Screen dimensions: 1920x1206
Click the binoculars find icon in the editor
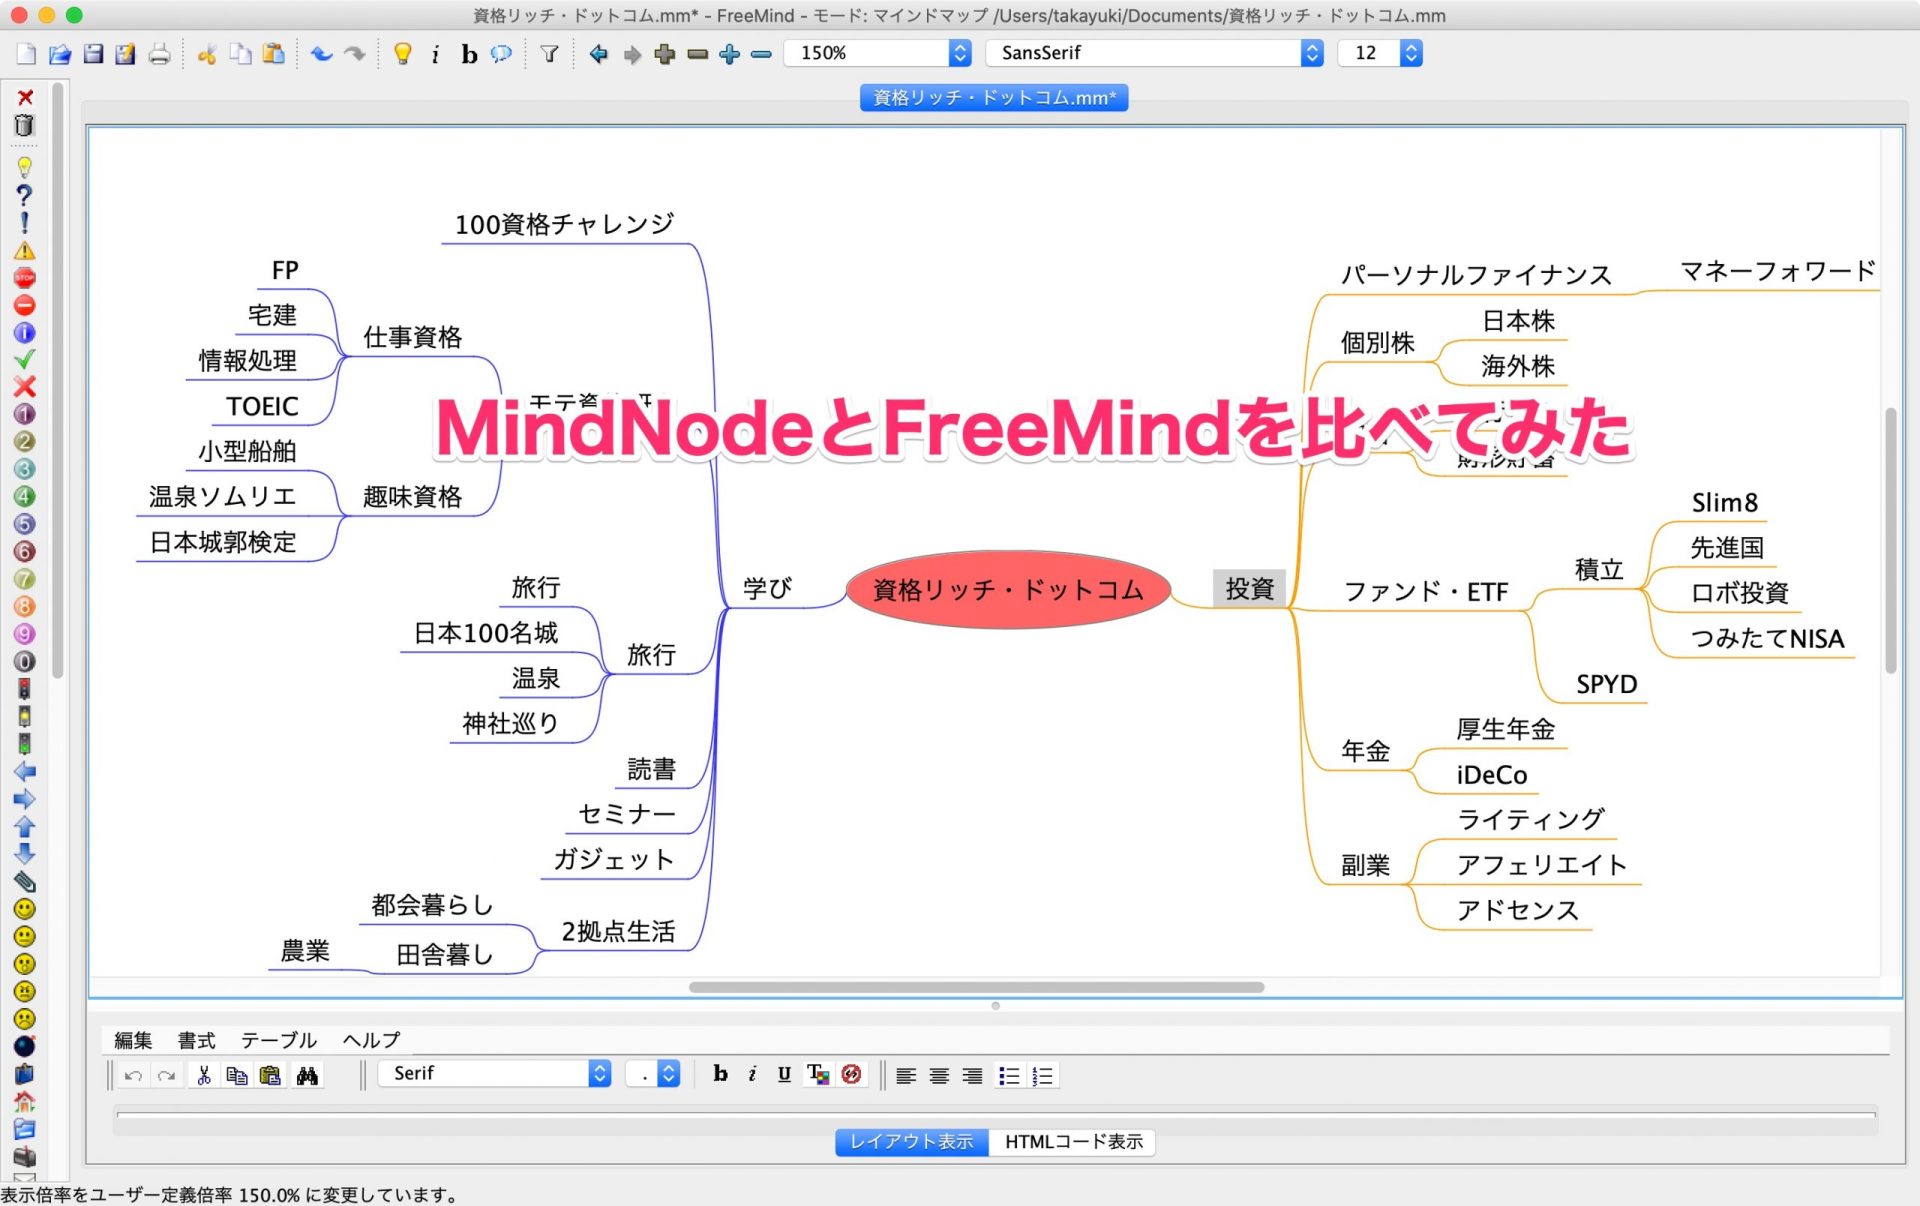(307, 1075)
